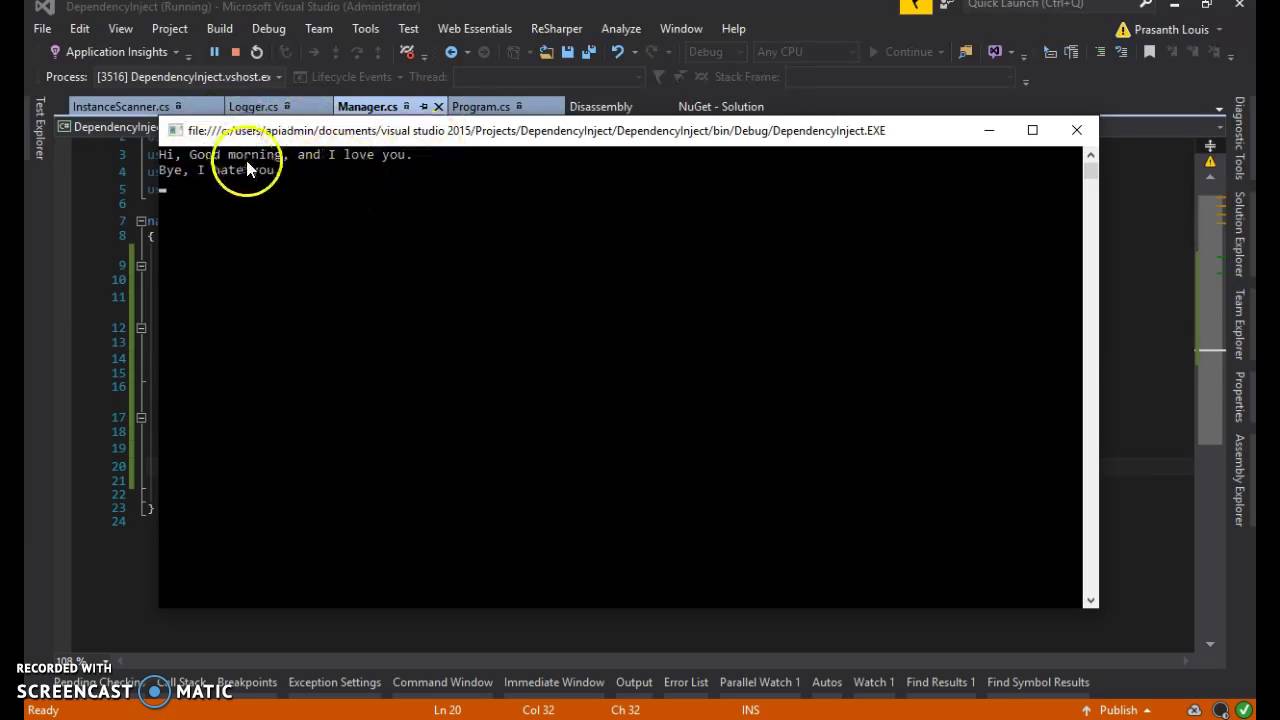
Task: Click the Restart debugging icon
Action: point(257,52)
